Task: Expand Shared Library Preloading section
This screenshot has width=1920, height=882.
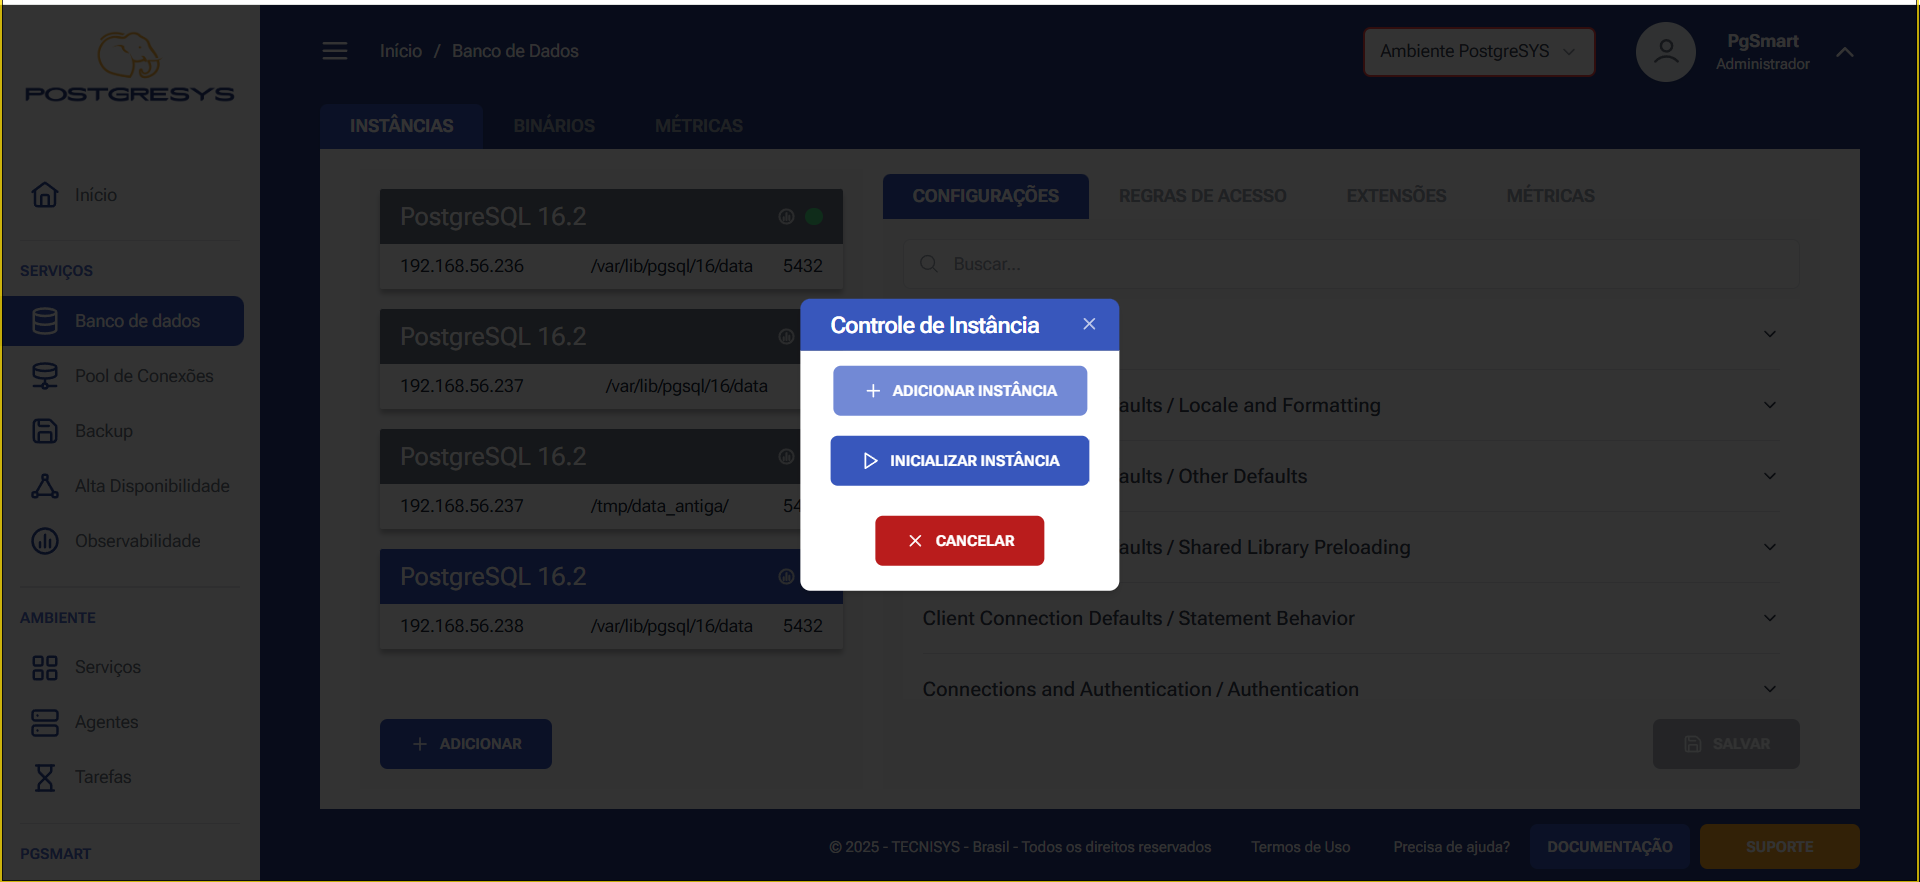Action: pyautogui.click(x=1770, y=547)
